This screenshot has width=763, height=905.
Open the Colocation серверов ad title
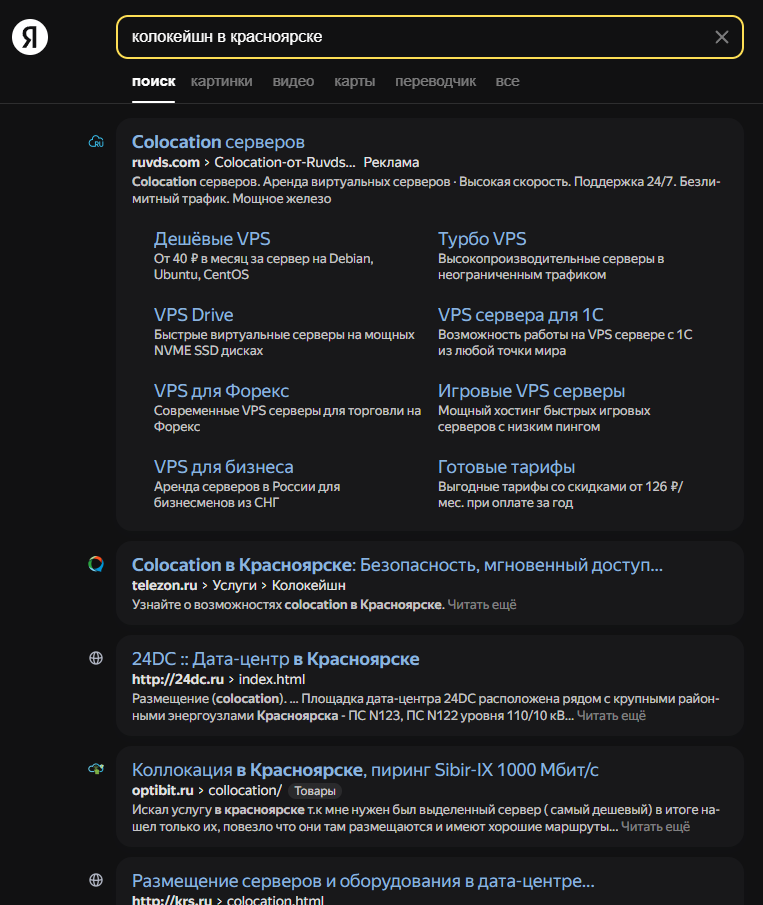[218, 142]
